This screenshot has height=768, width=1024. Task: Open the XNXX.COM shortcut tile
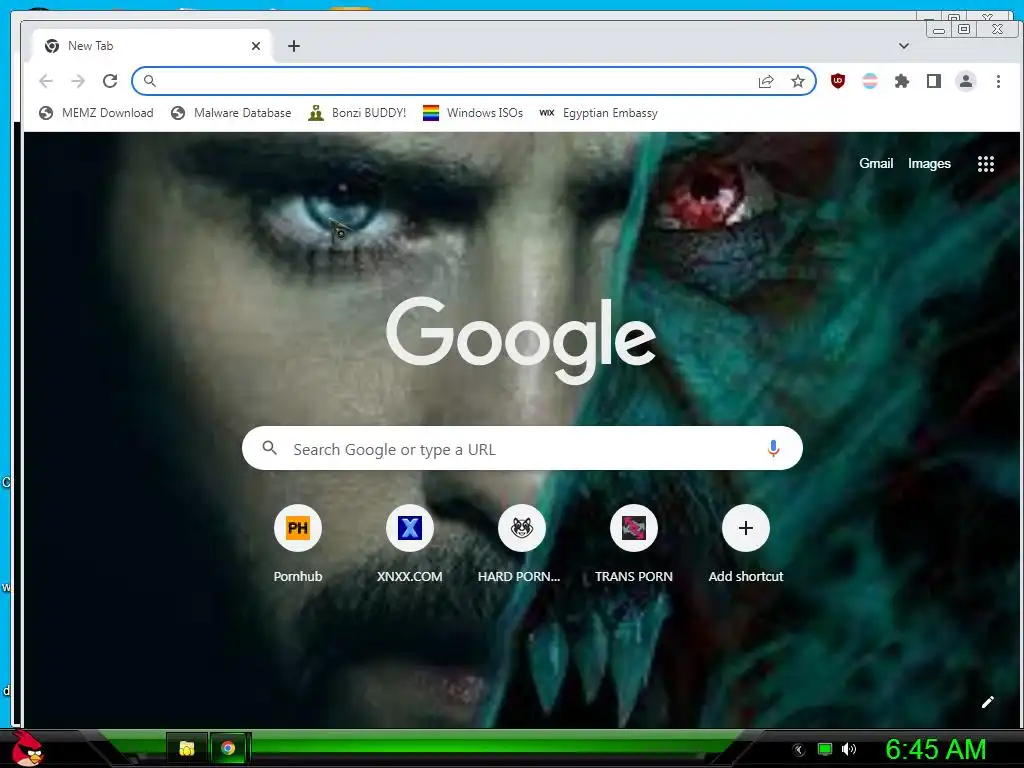pyautogui.click(x=409, y=544)
